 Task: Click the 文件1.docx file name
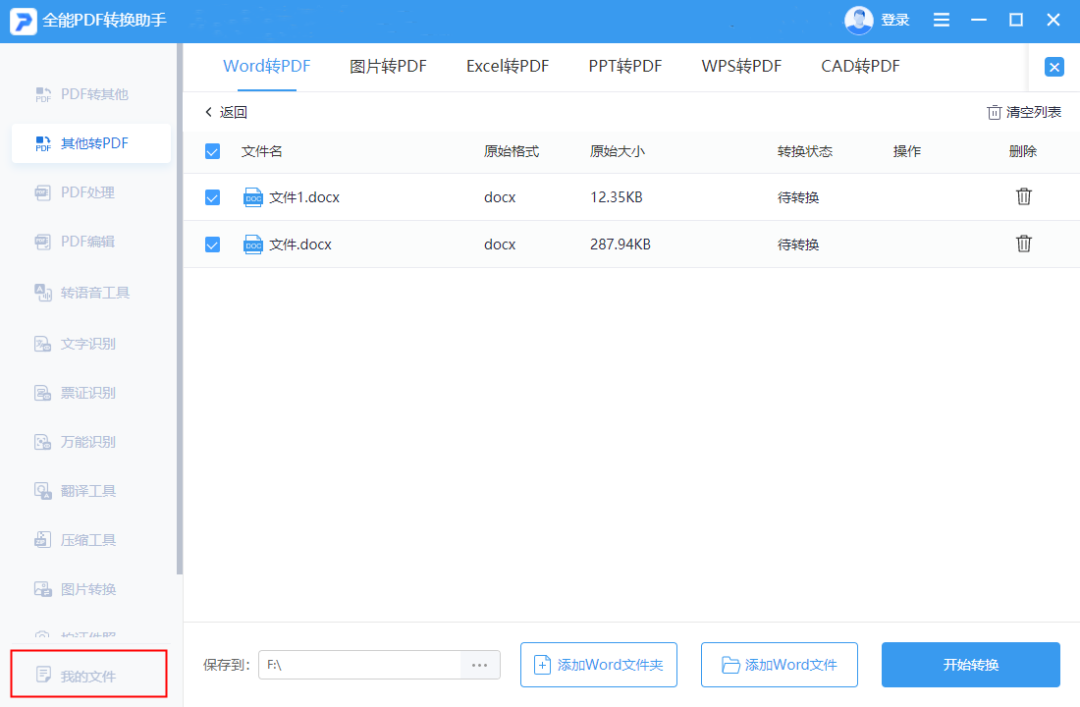(x=304, y=198)
